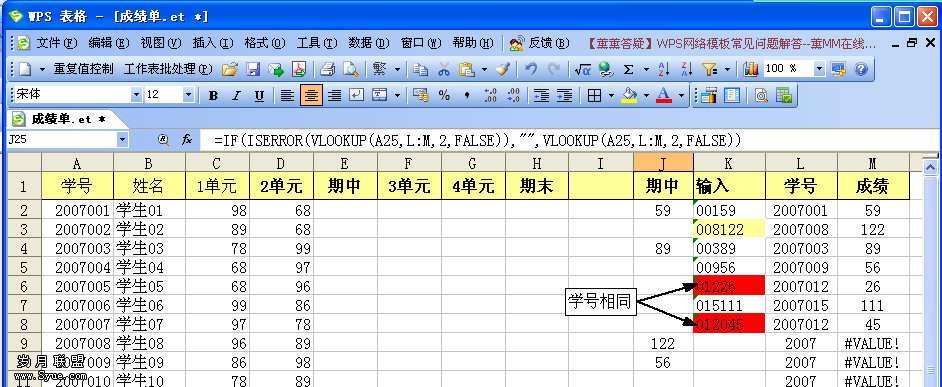
Task: Click the red cell 01226
Action: click(729, 286)
